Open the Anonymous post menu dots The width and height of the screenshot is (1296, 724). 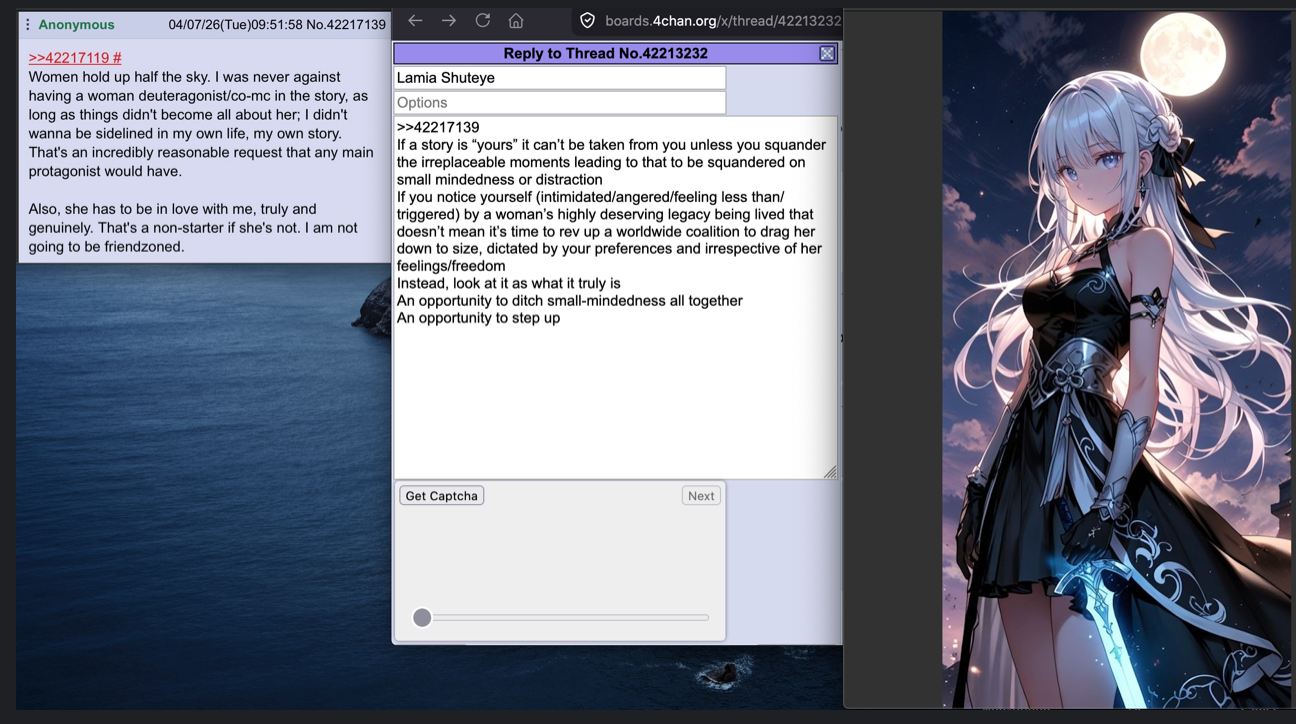point(27,25)
